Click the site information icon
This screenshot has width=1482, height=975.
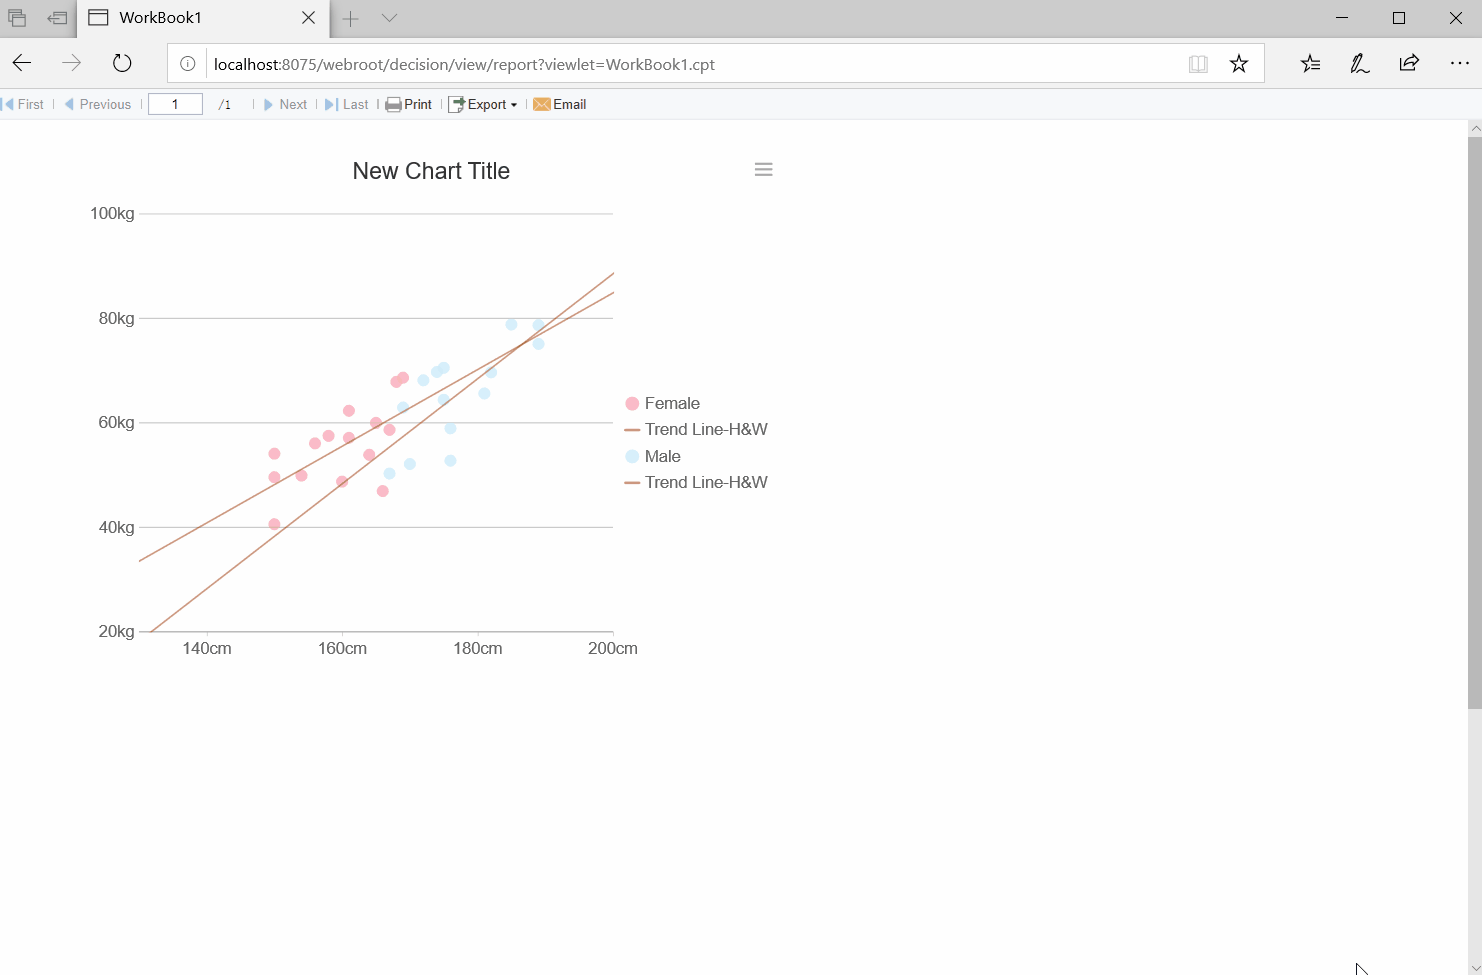tap(187, 64)
